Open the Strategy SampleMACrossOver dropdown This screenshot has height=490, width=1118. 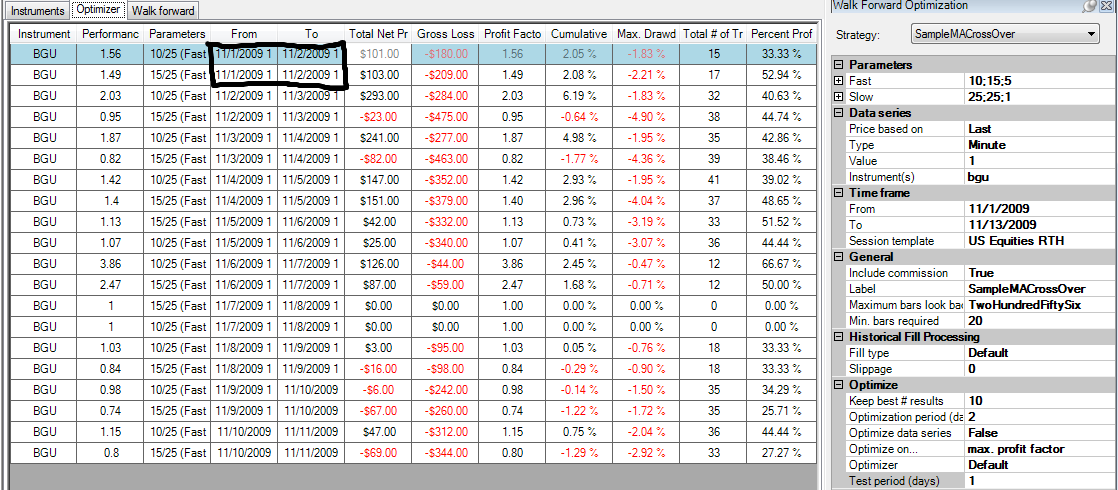click(x=1006, y=34)
